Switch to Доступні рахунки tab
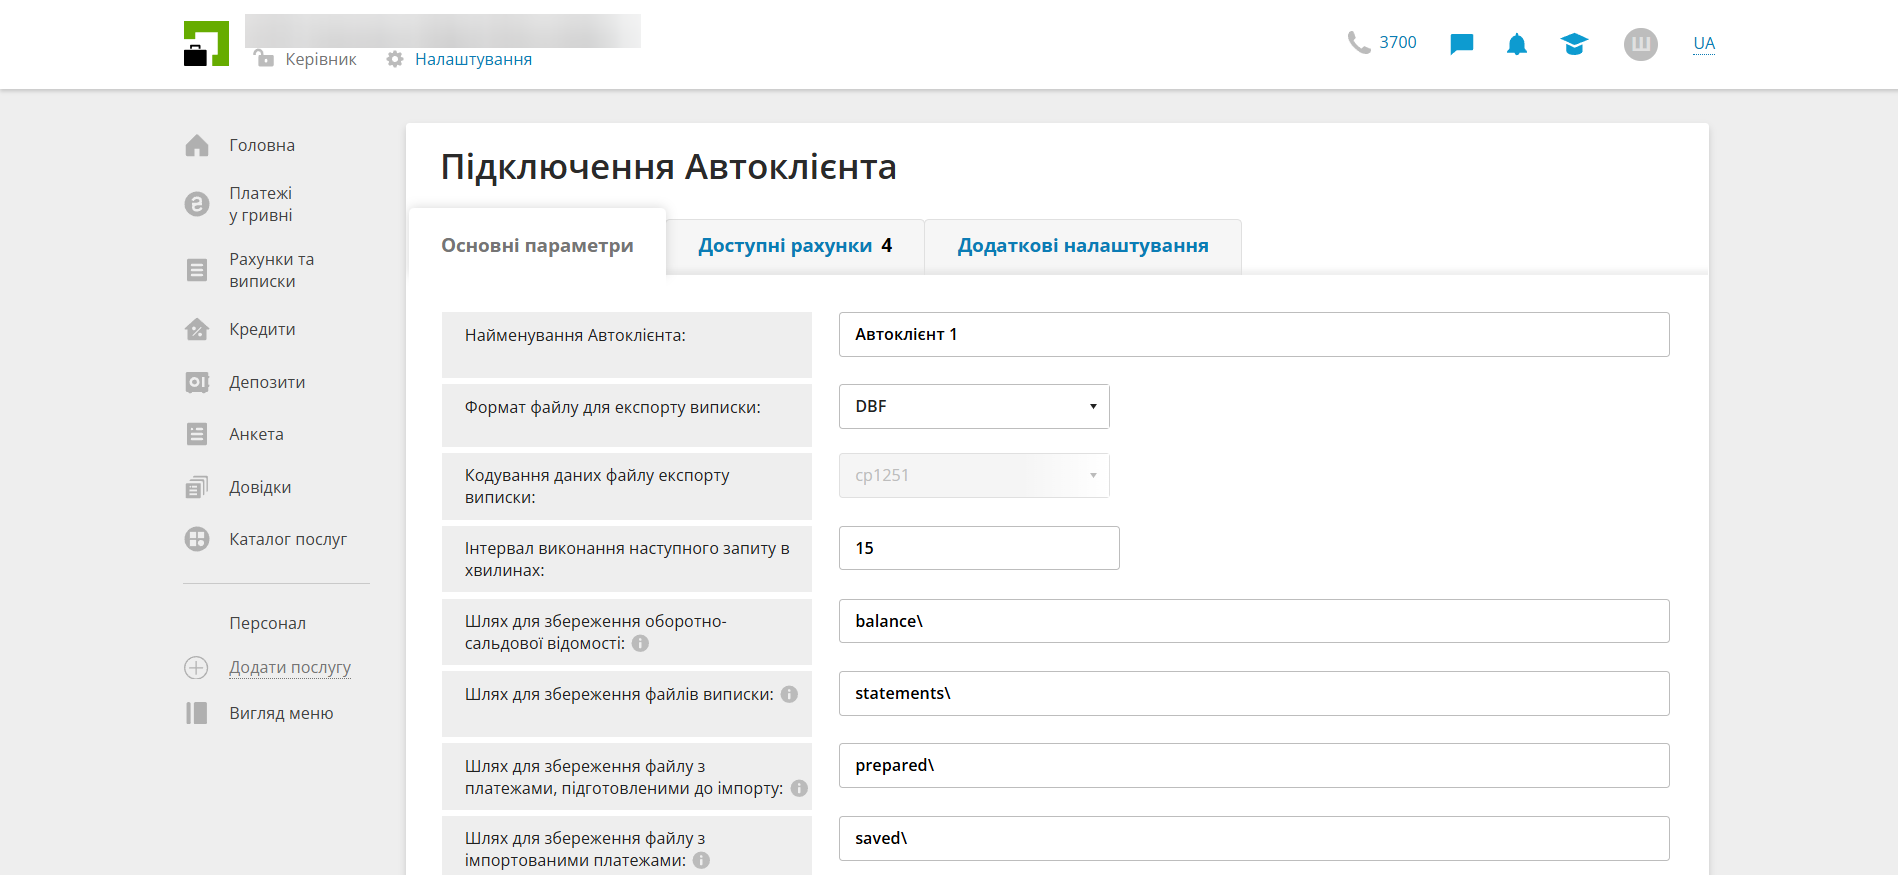1898x875 pixels. point(794,246)
